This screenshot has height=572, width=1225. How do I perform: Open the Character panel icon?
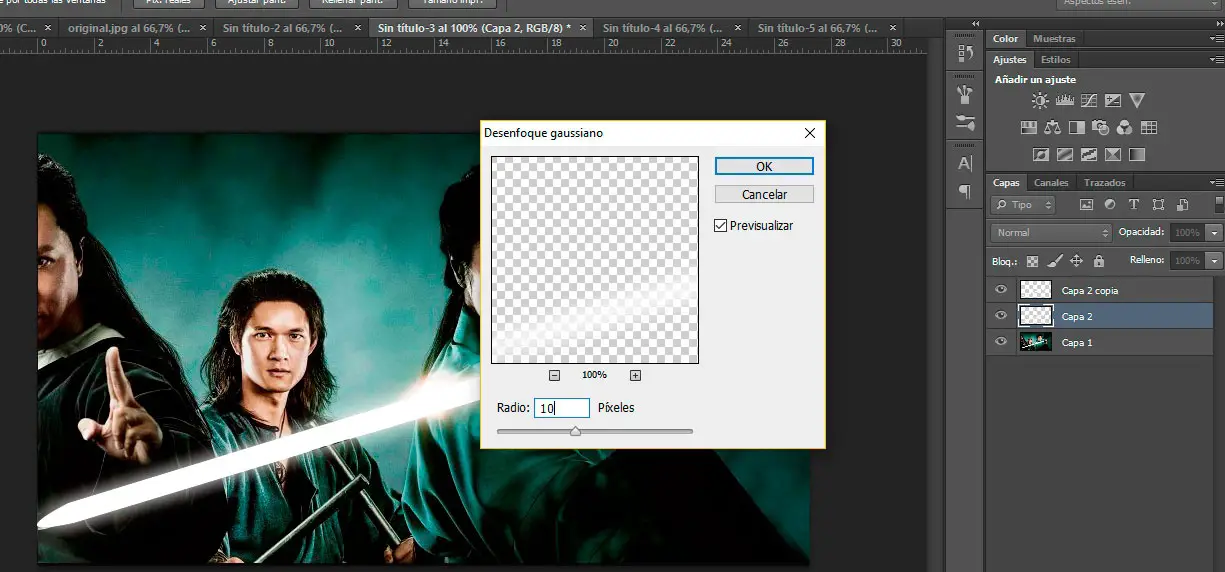pyautogui.click(x=965, y=163)
